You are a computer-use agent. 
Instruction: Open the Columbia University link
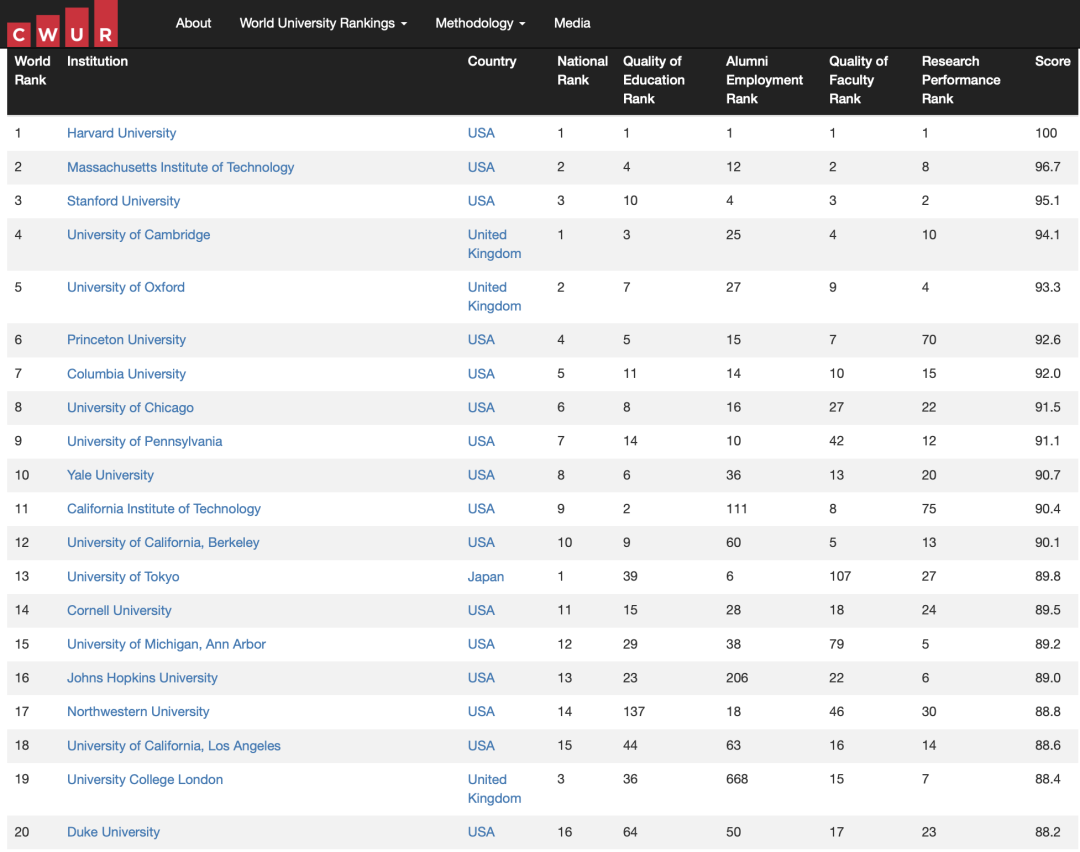(126, 373)
